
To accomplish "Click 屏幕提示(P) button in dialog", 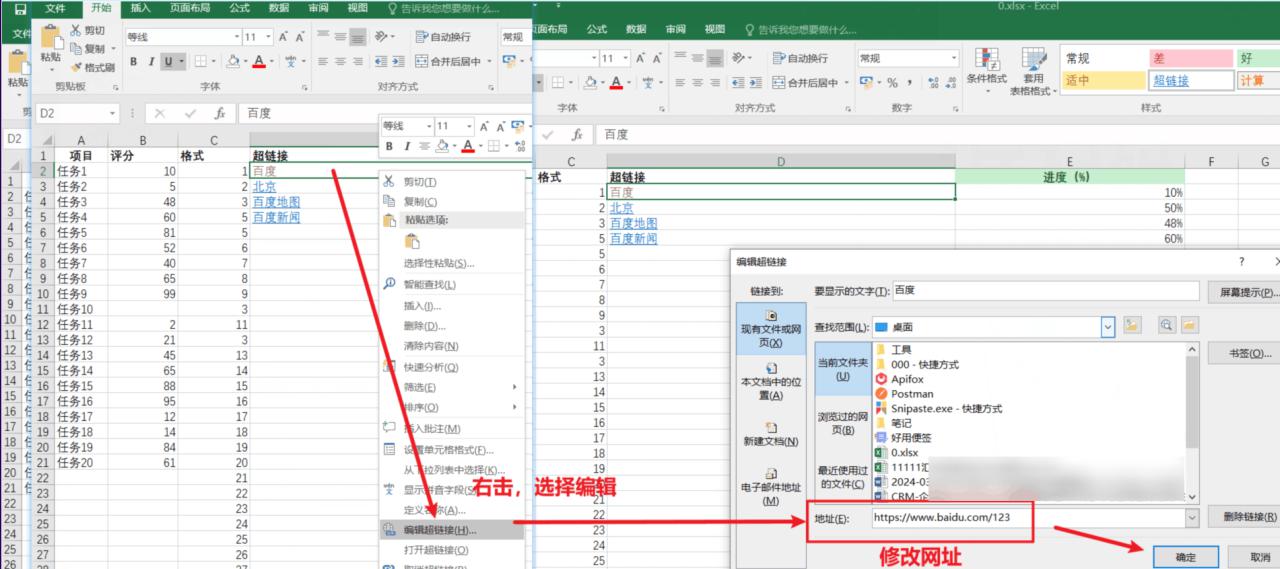I will tap(1244, 292).
